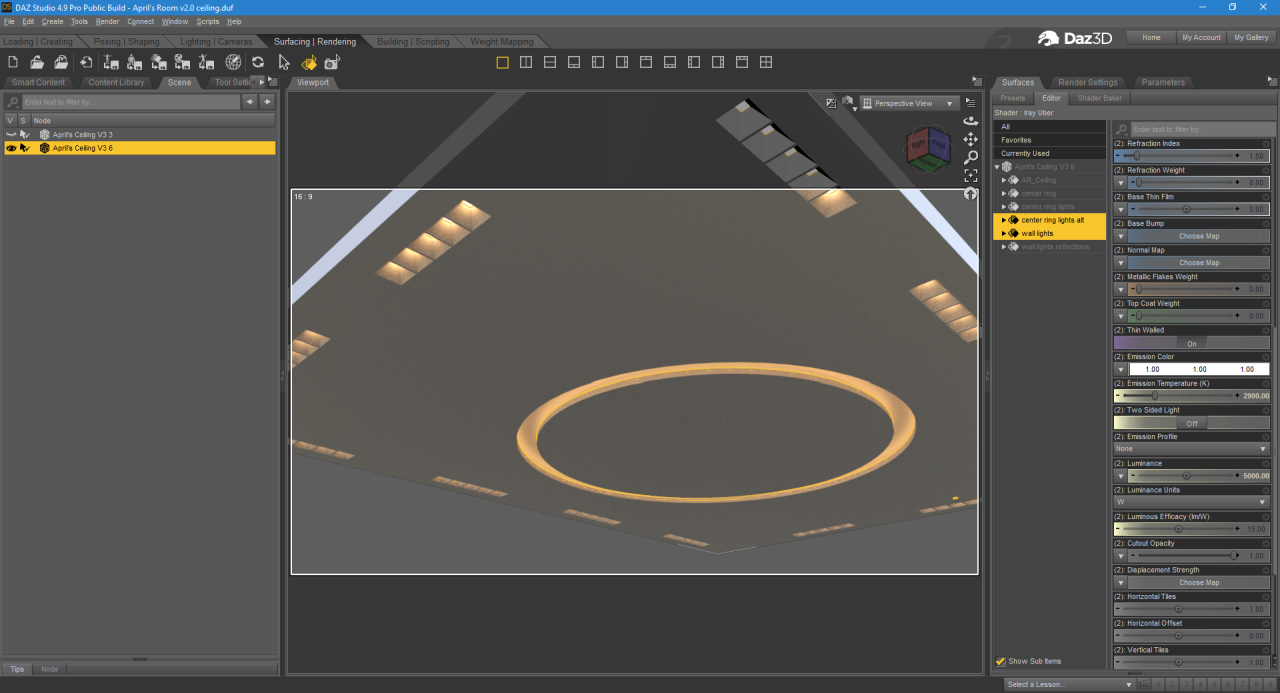Image resolution: width=1280 pixels, height=693 pixels.
Task: Click the Tips tab at bottom
Action: (18, 669)
